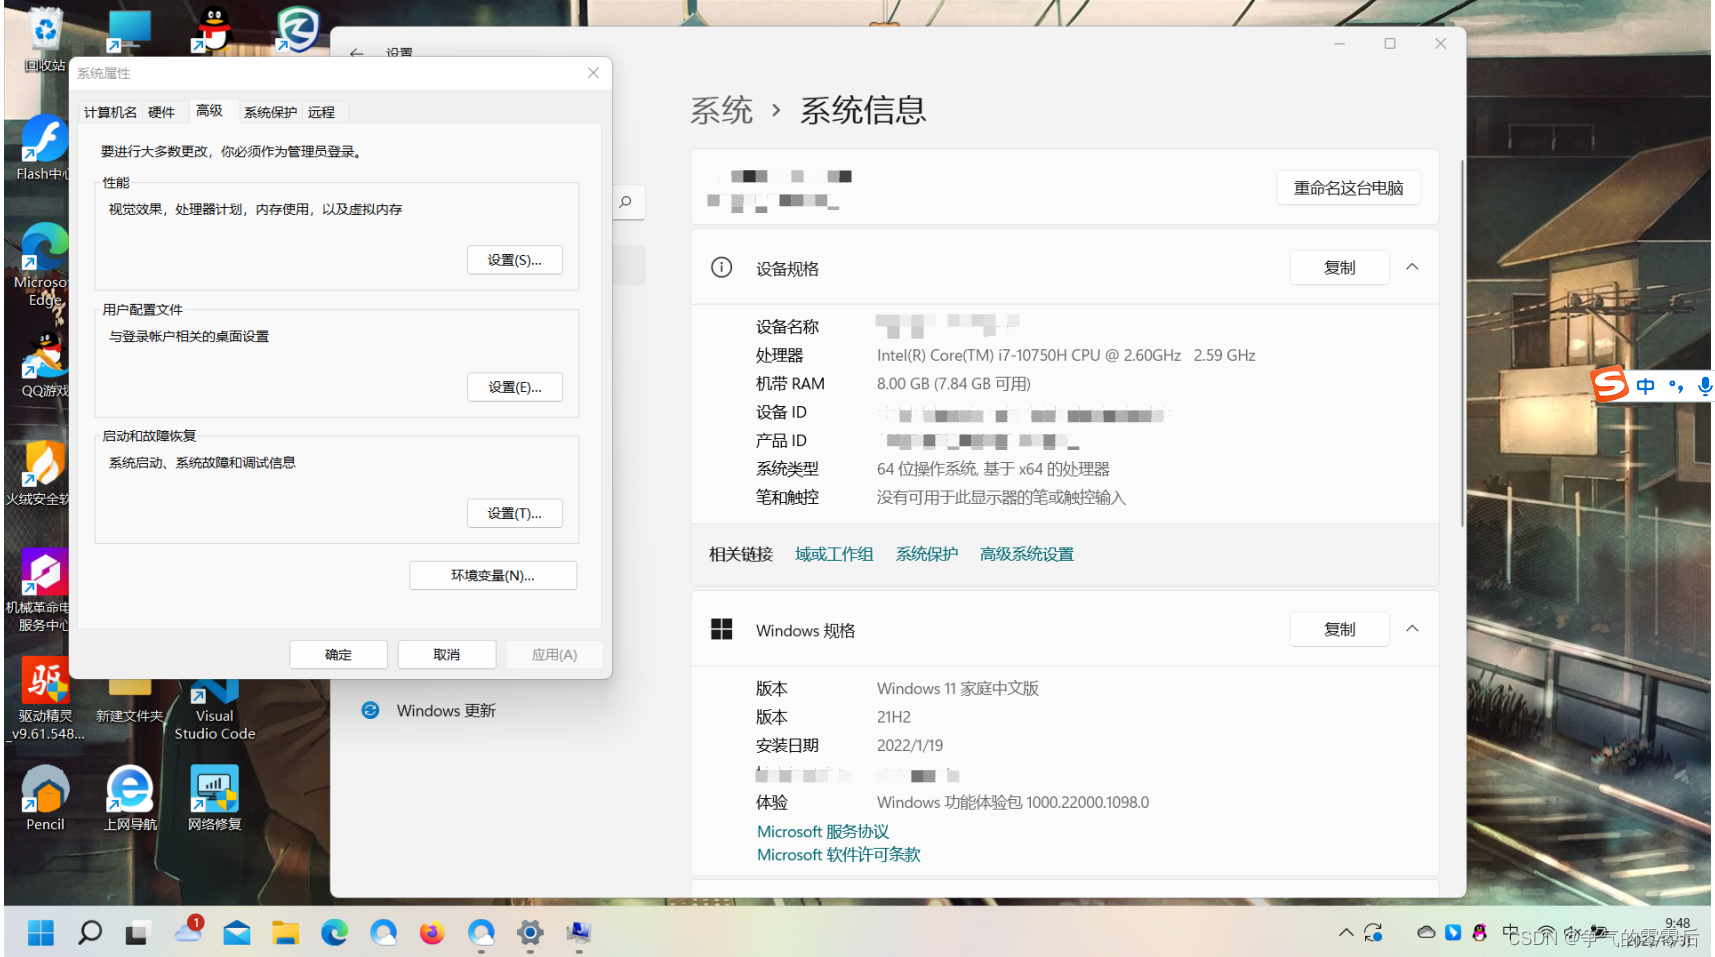The image size is (1715, 957).
Task: Switch to the 硬件 tab in system properties
Action: tap(161, 111)
